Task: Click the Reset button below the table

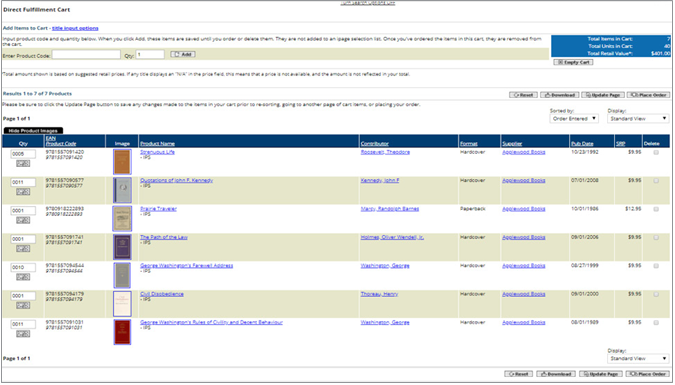Action: point(519,374)
